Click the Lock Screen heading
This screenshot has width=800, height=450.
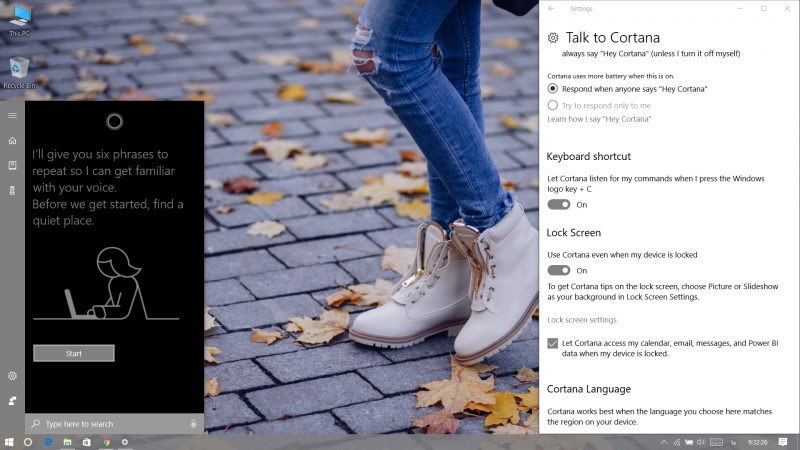point(573,233)
